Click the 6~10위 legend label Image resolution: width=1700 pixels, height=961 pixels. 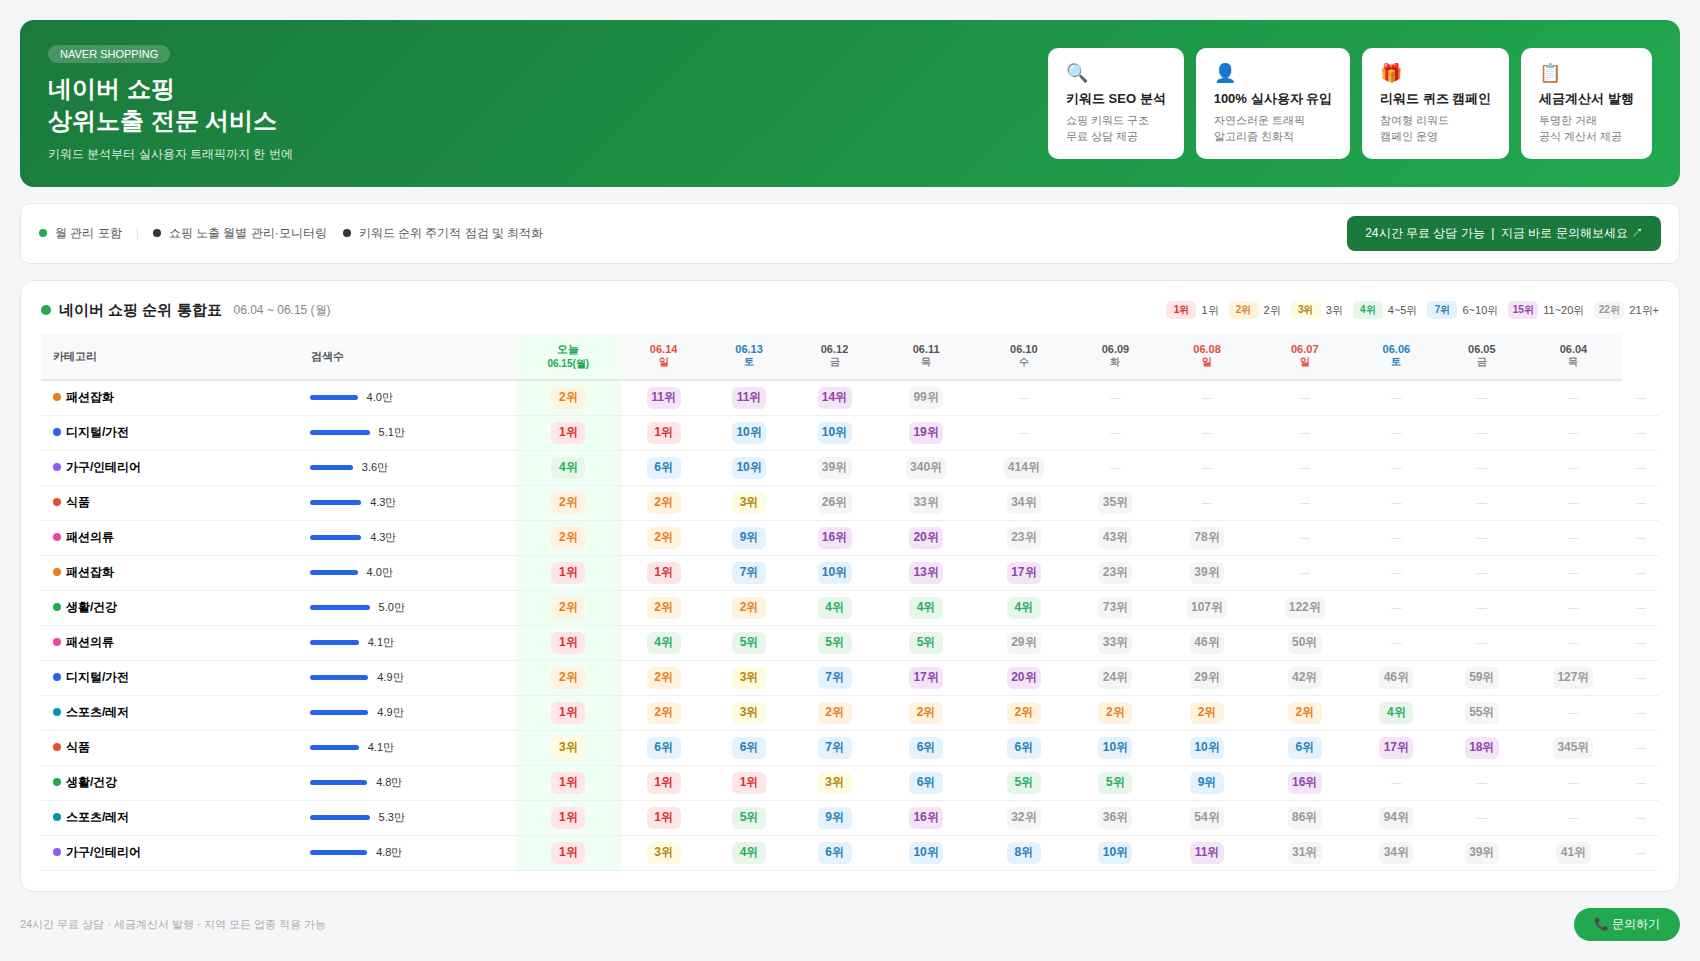(x=1480, y=310)
